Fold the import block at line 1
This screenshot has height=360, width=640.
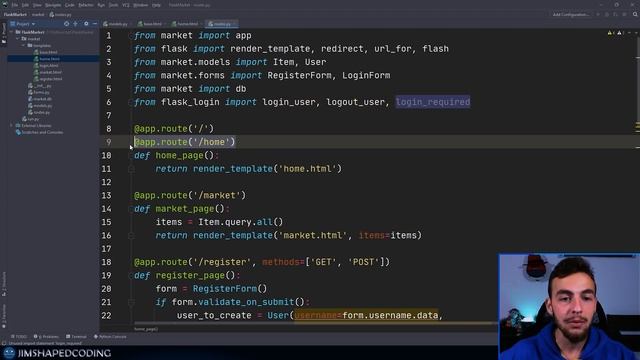131,36
